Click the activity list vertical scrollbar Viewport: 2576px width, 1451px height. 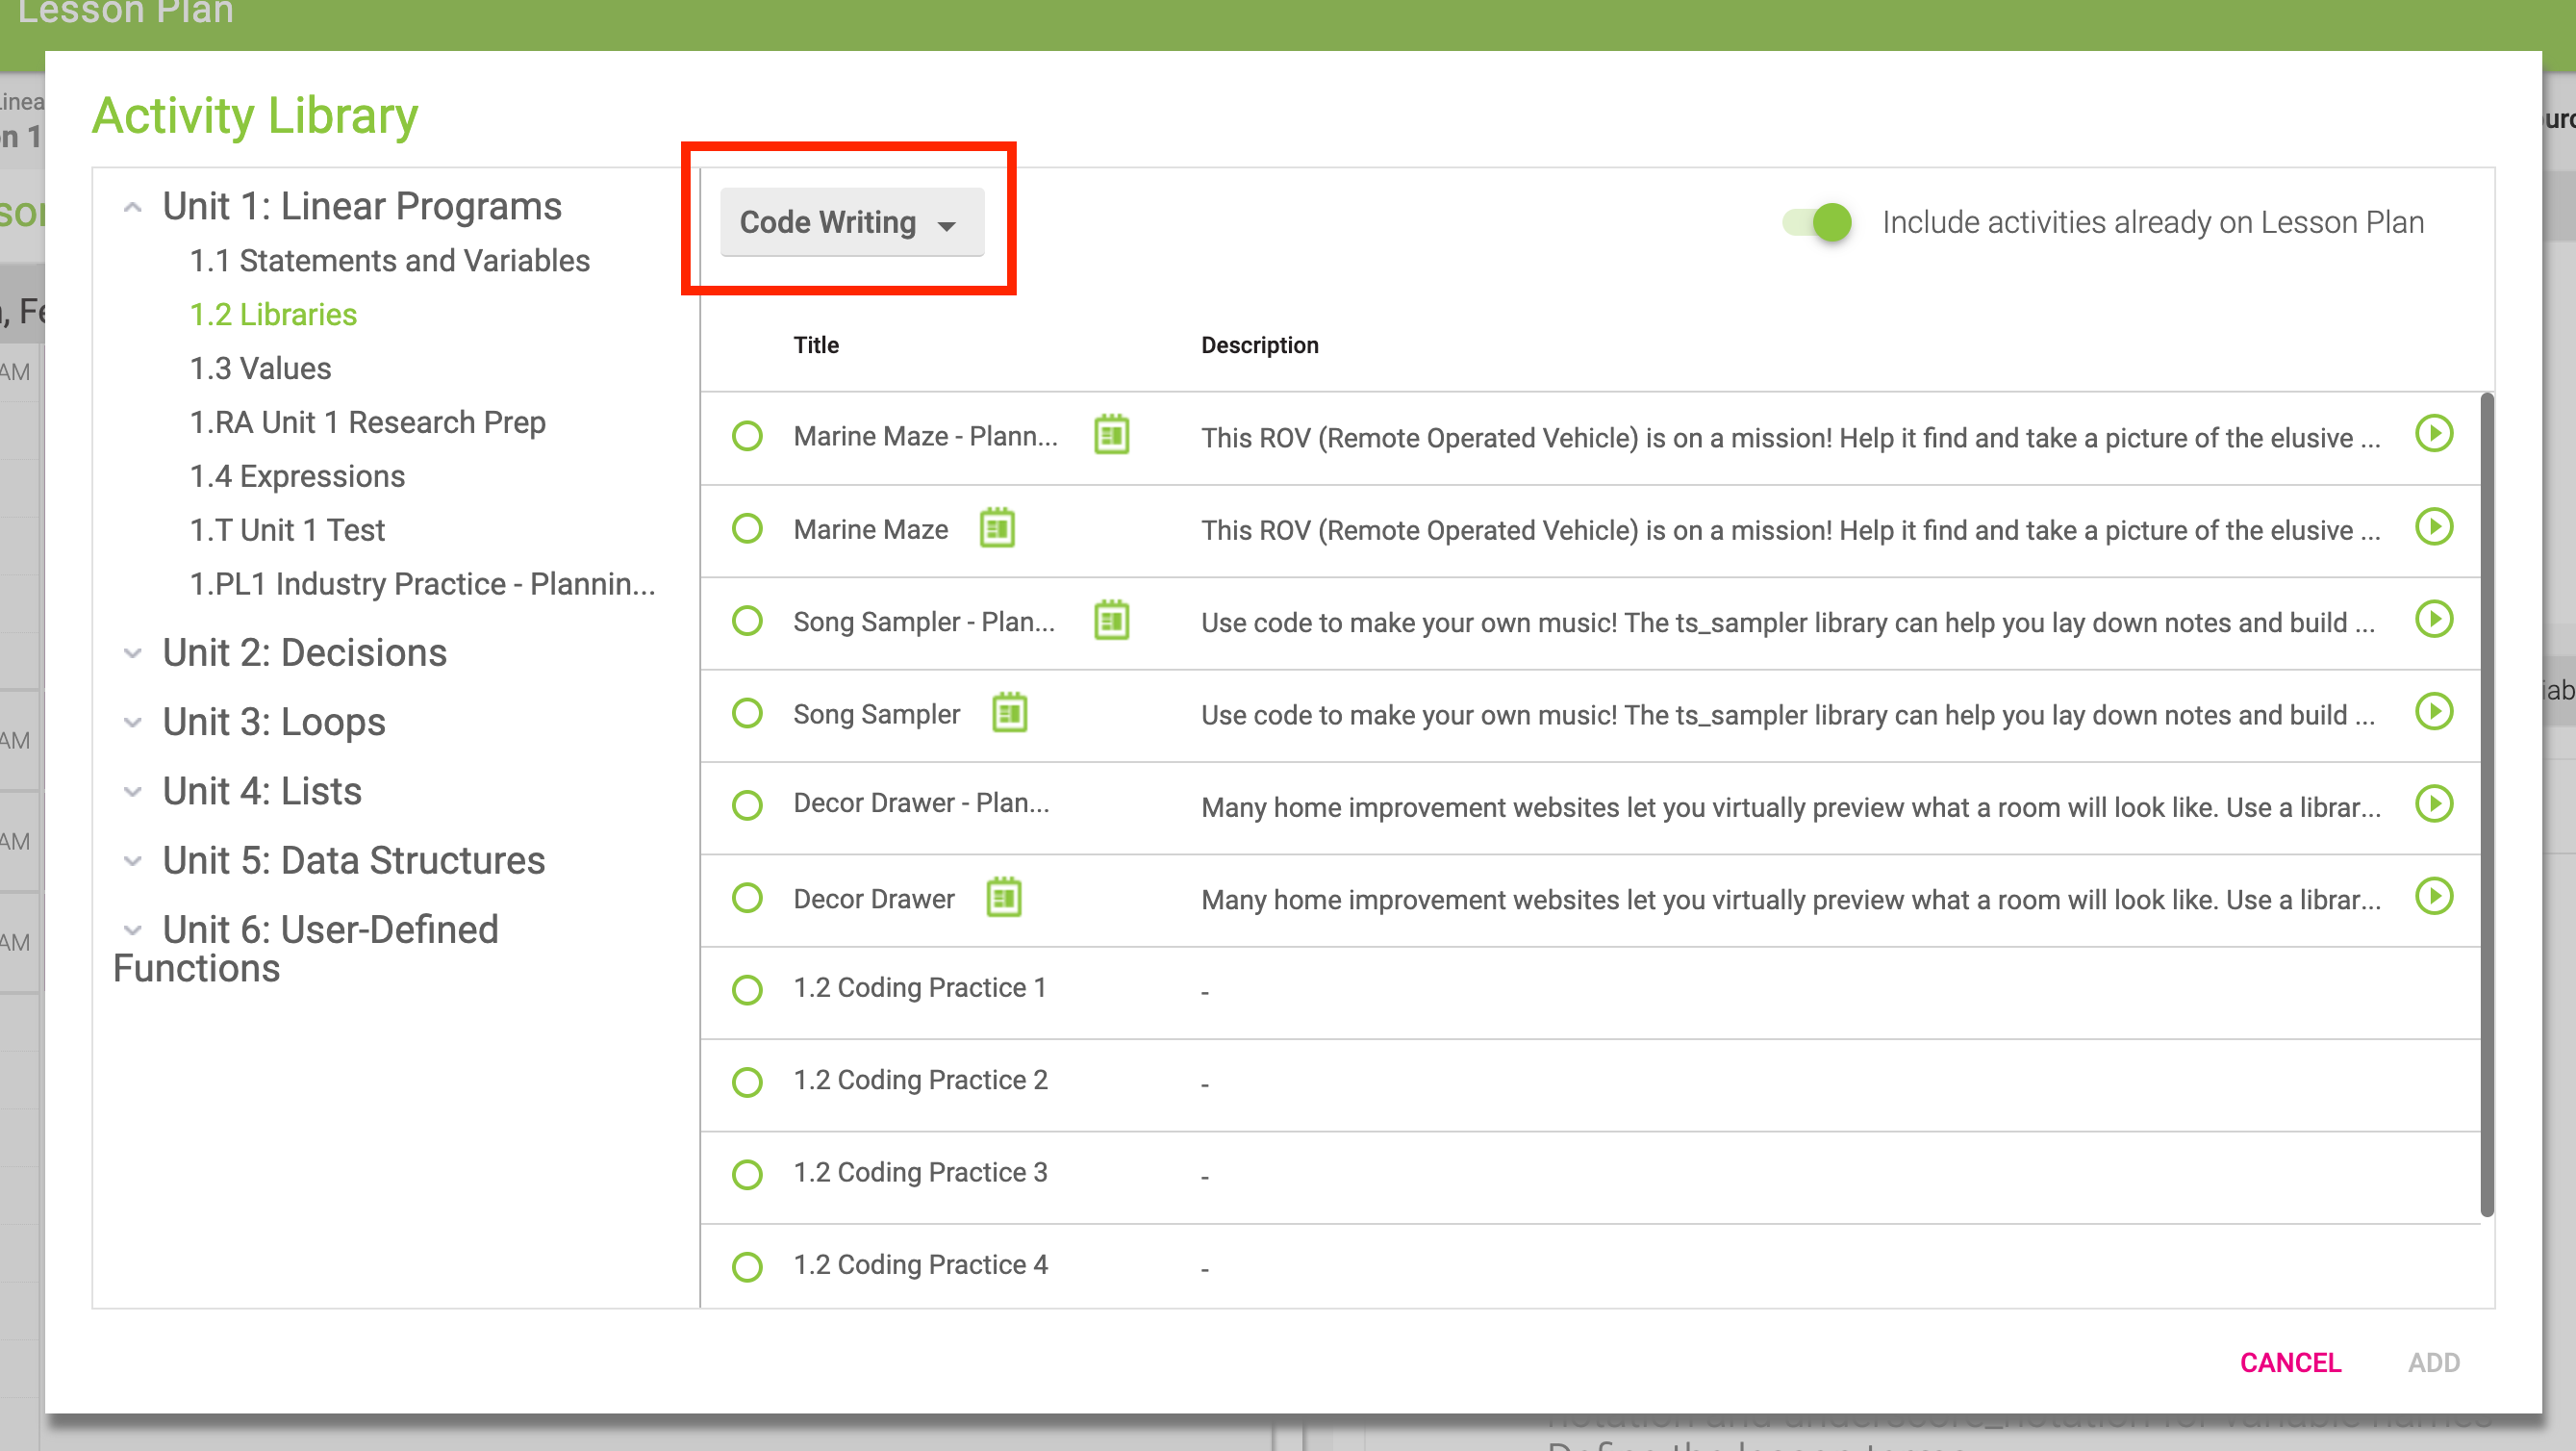tap(2487, 806)
